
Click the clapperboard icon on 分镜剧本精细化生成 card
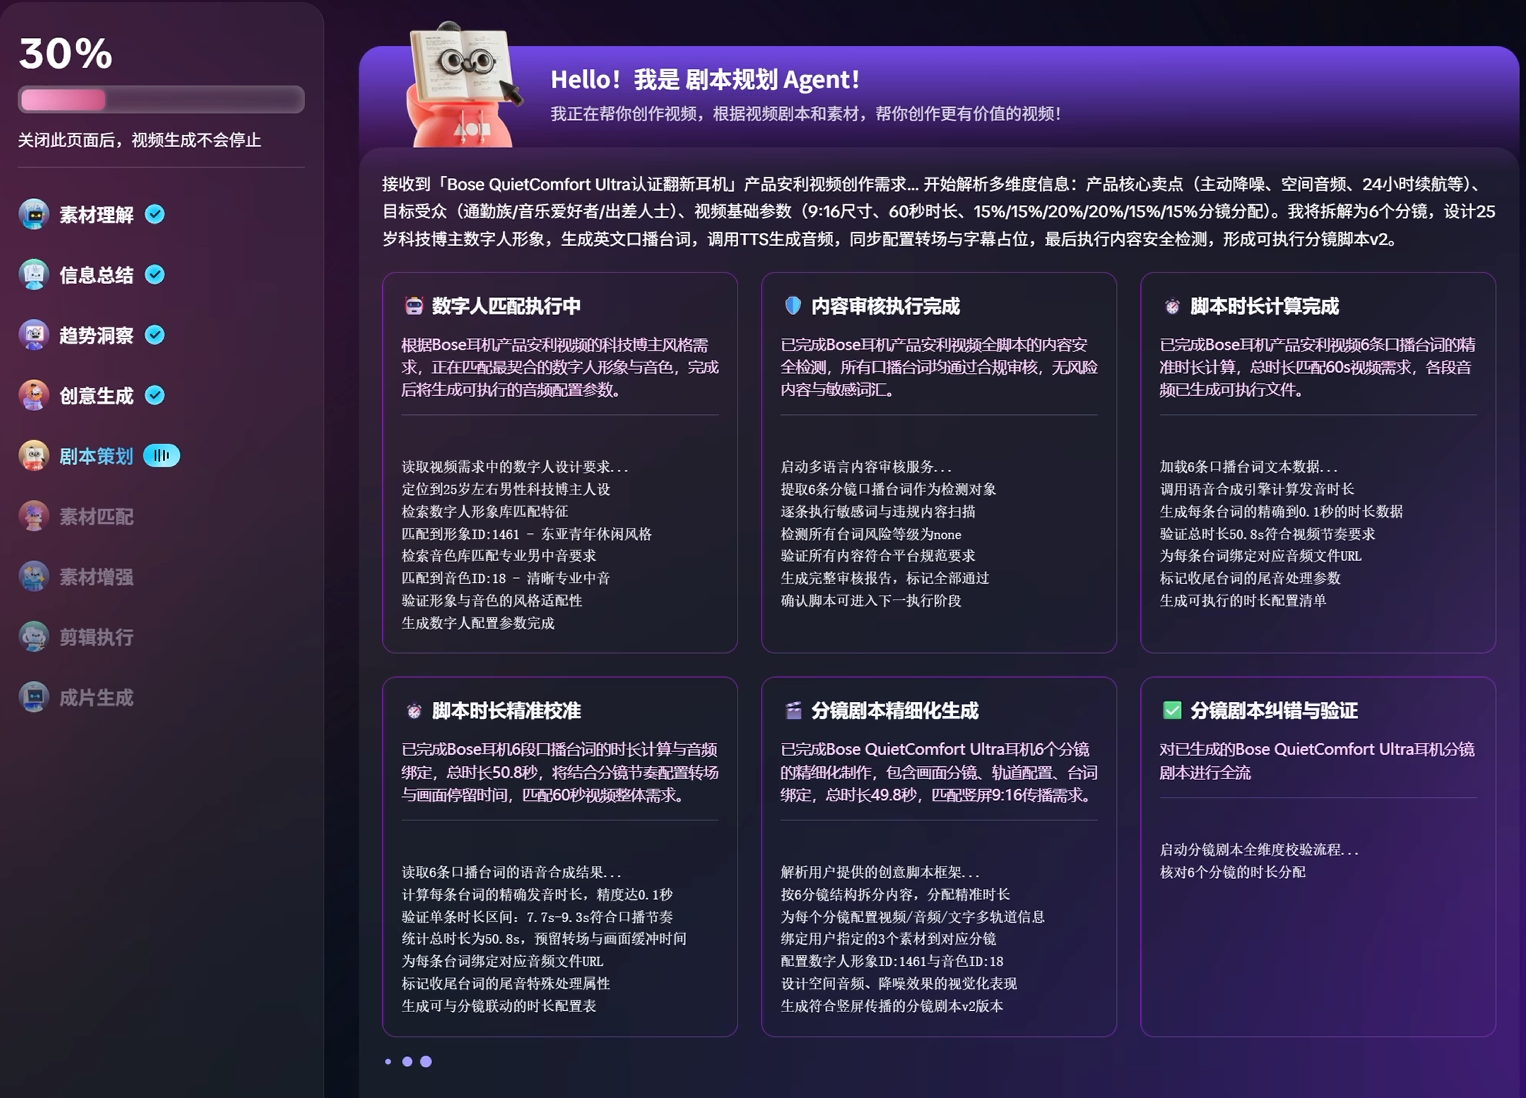(790, 710)
